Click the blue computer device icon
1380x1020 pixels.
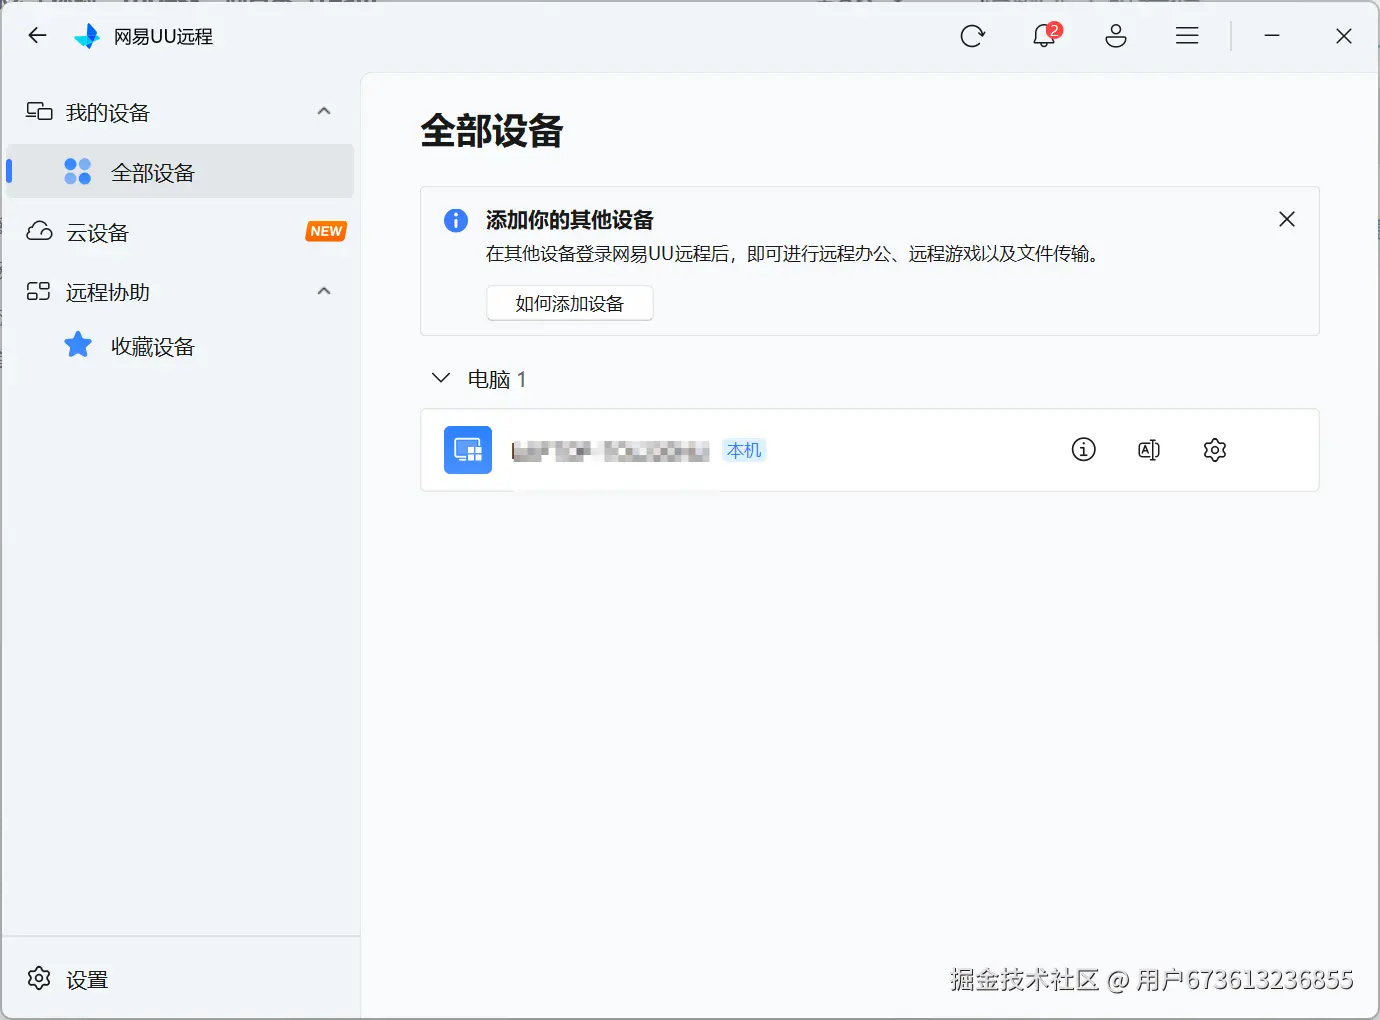coord(468,450)
